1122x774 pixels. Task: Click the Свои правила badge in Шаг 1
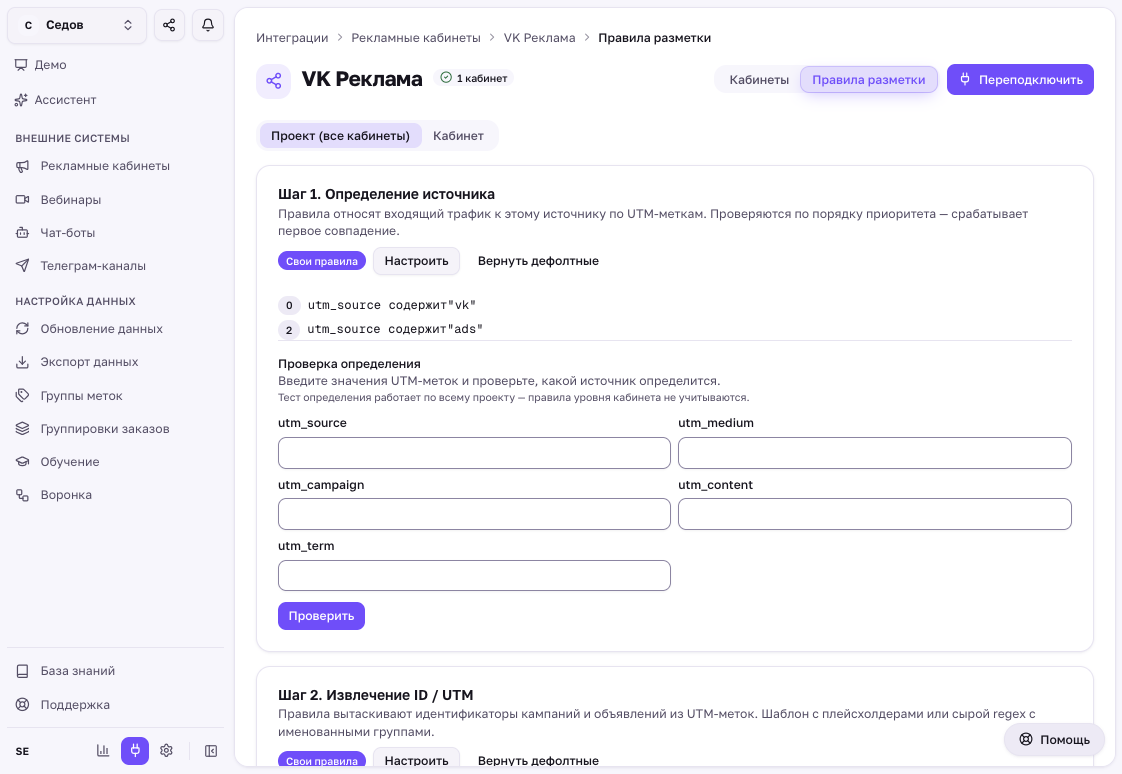(x=322, y=261)
